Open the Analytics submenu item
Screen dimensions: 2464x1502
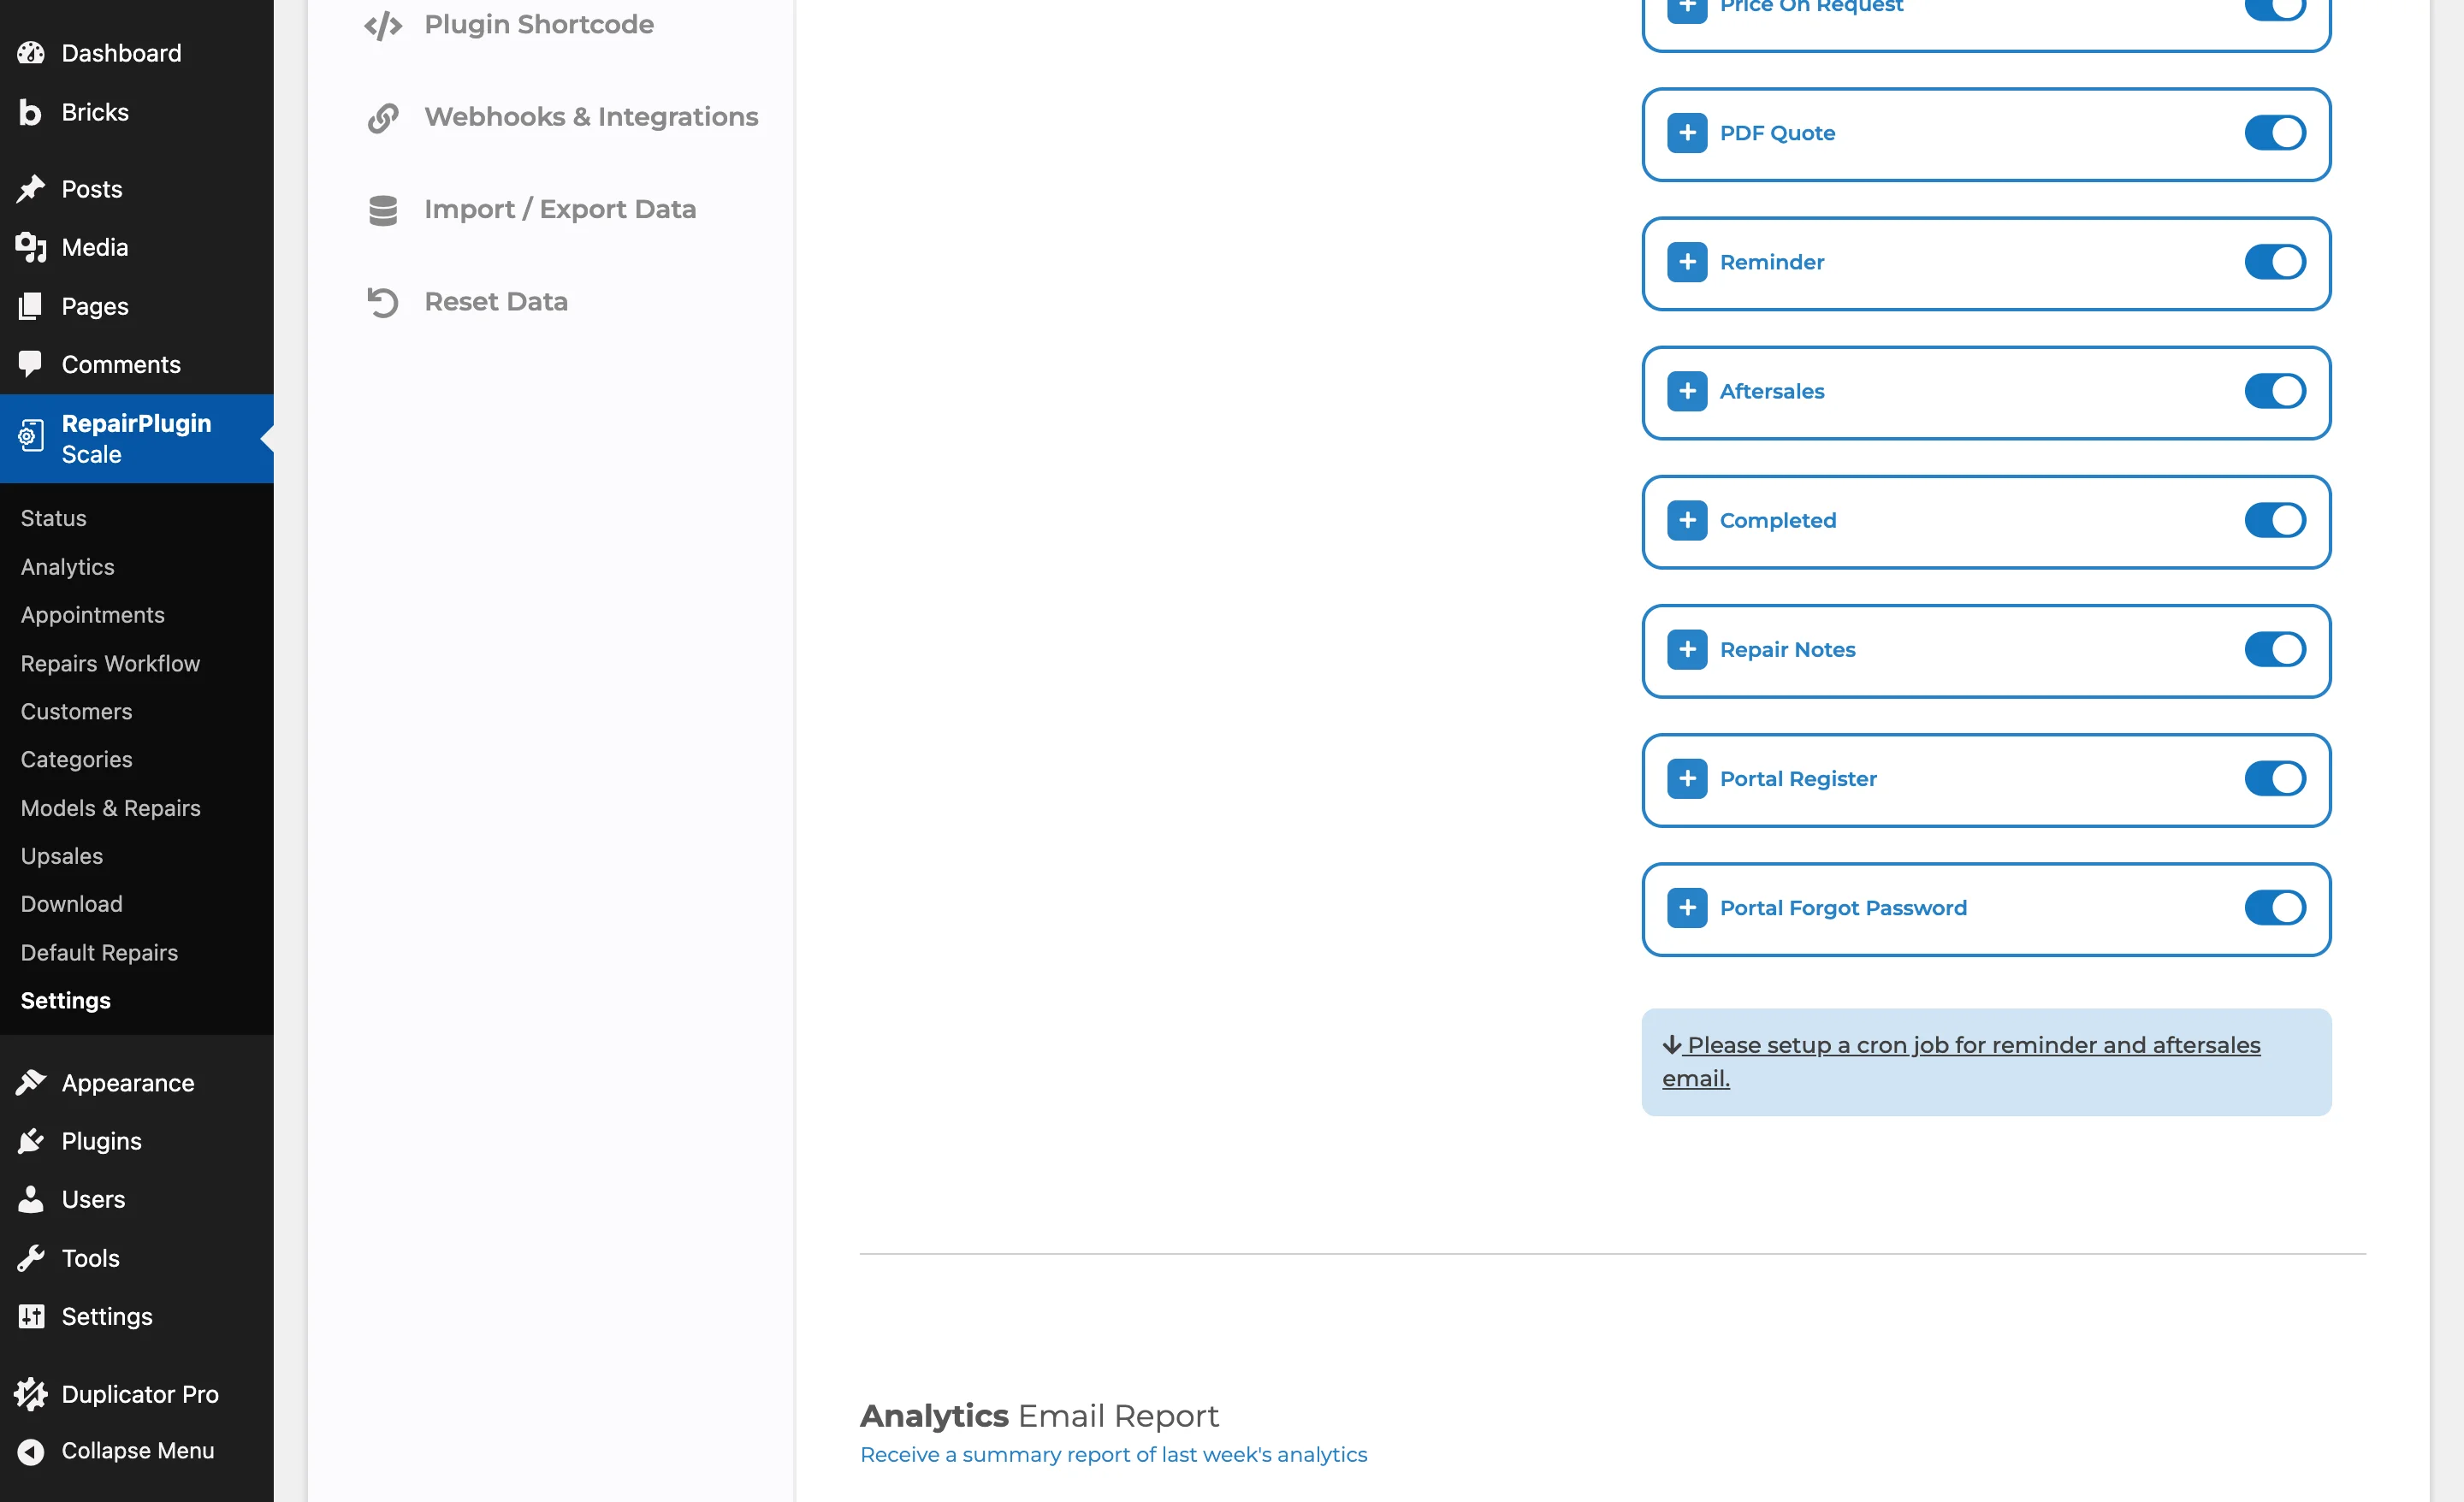click(68, 567)
